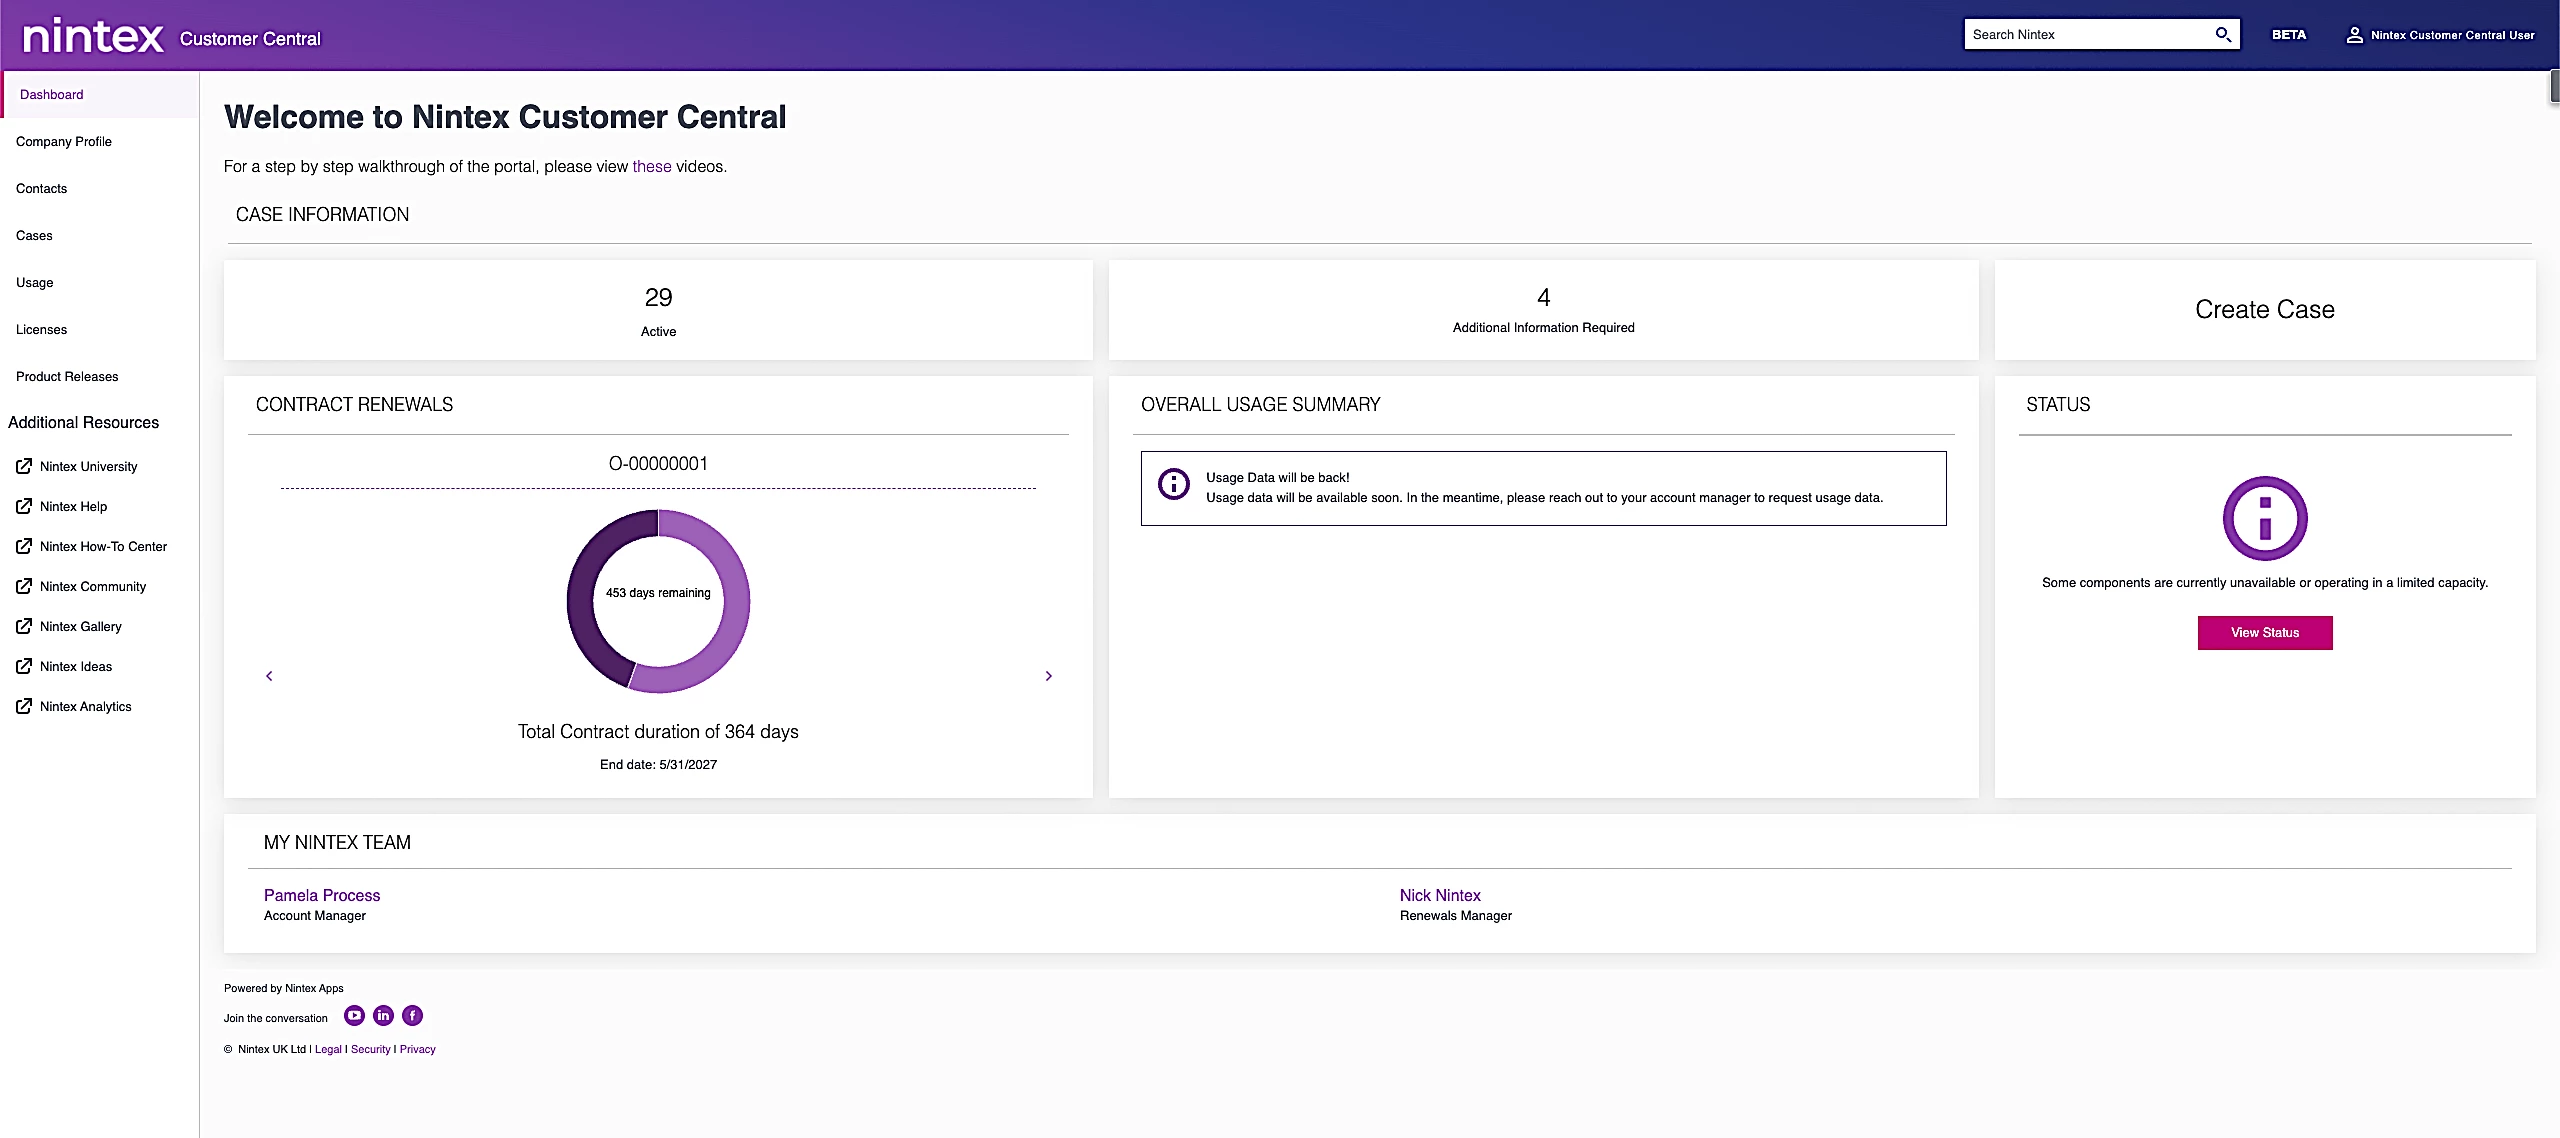The width and height of the screenshot is (2560, 1138).
Task: Click the Create Case card
Action: [x=2264, y=310]
